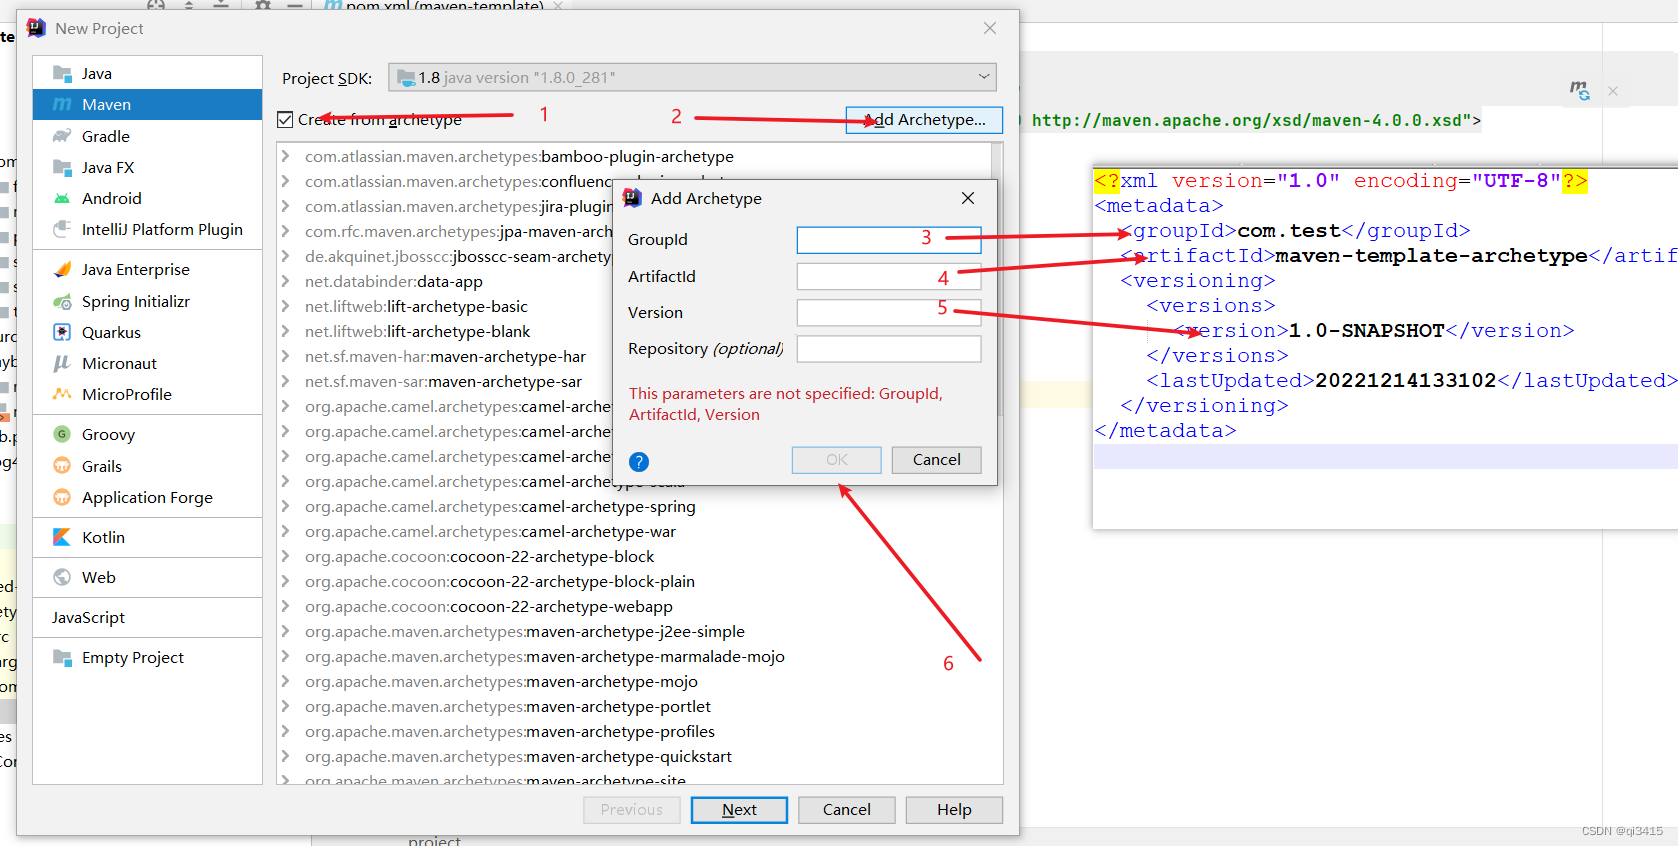Click the groupId com.test text in XML

1288,231
